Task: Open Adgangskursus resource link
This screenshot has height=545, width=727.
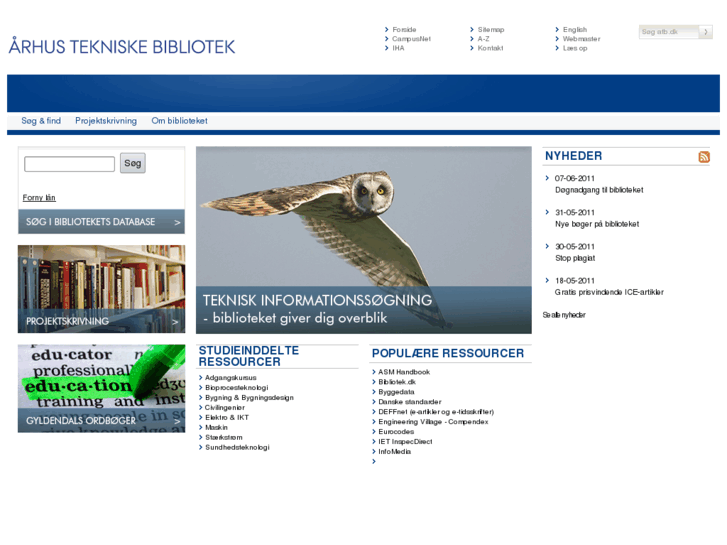Action: [230, 378]
